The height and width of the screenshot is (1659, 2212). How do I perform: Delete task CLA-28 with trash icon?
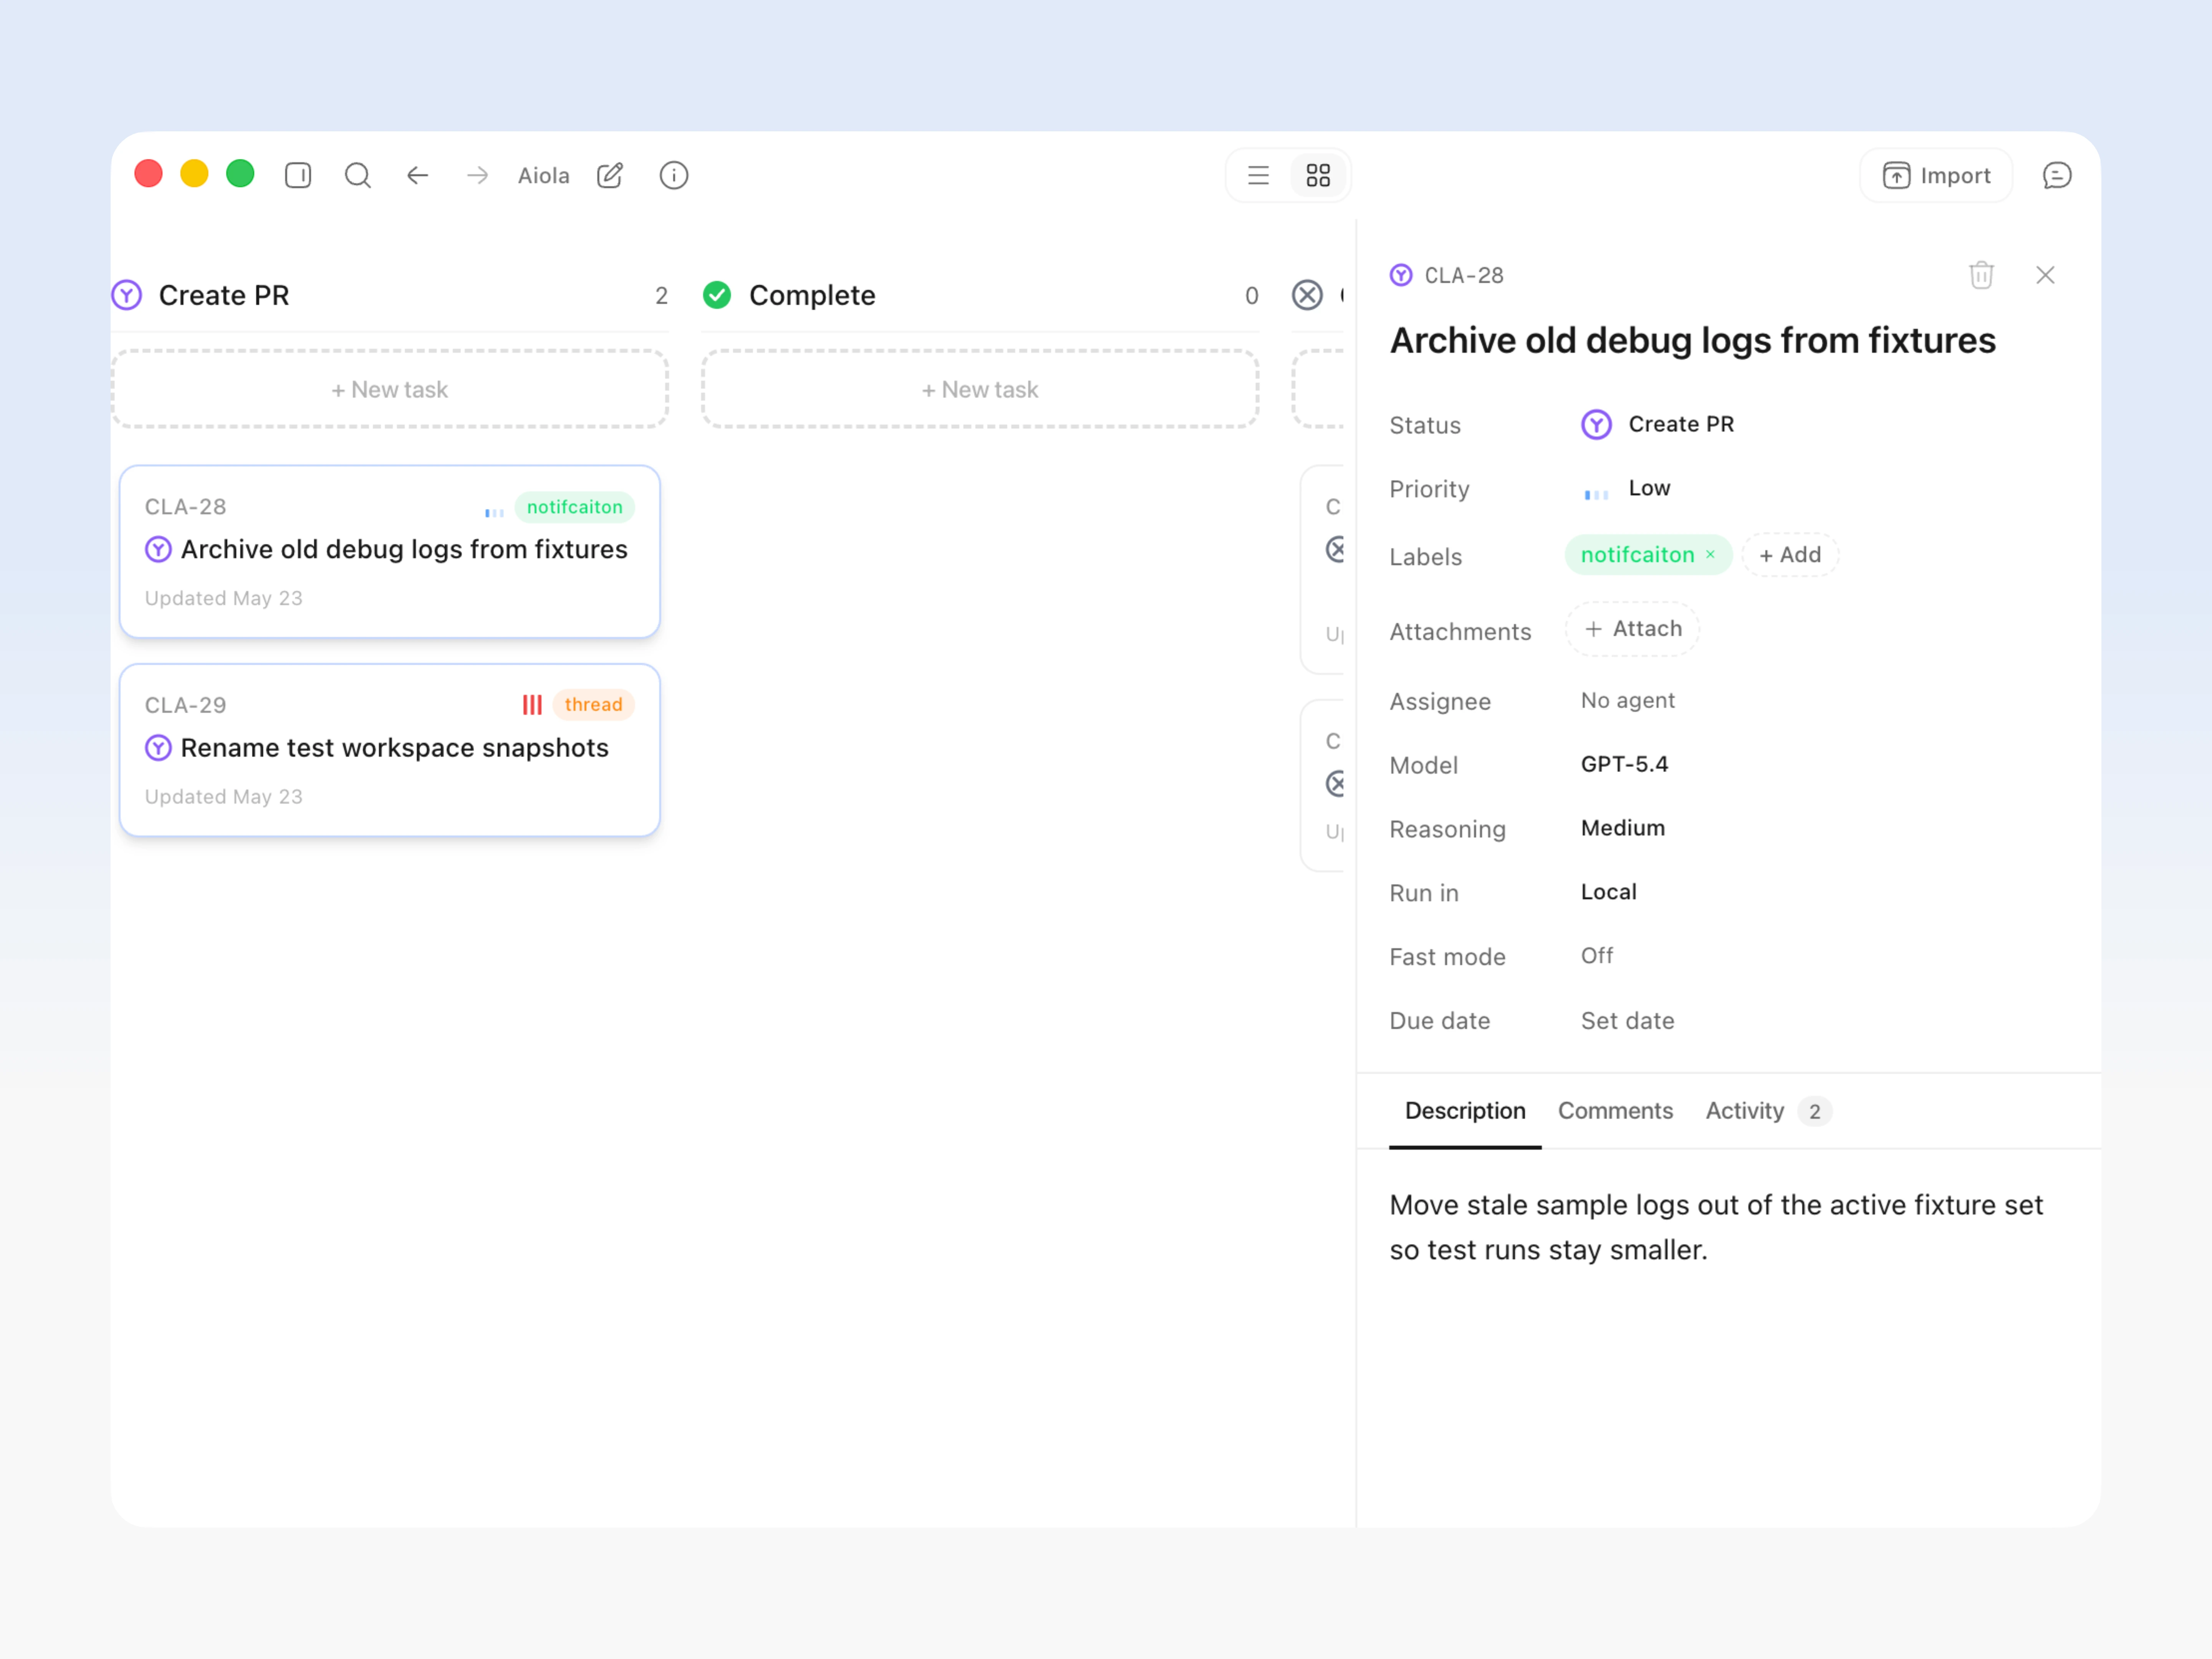coord(1981,275)
